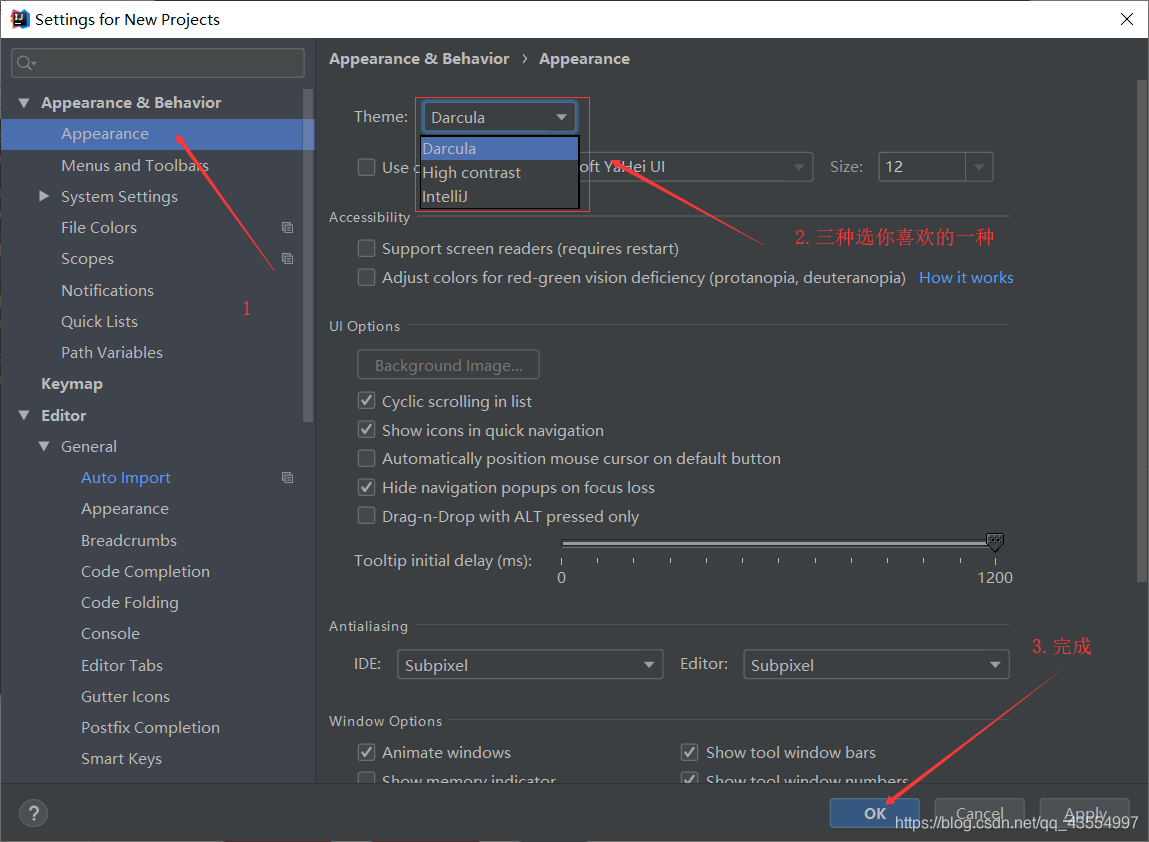1149x842 pixels.
Task: Open Auto Import settings
Action: (125, 478)
